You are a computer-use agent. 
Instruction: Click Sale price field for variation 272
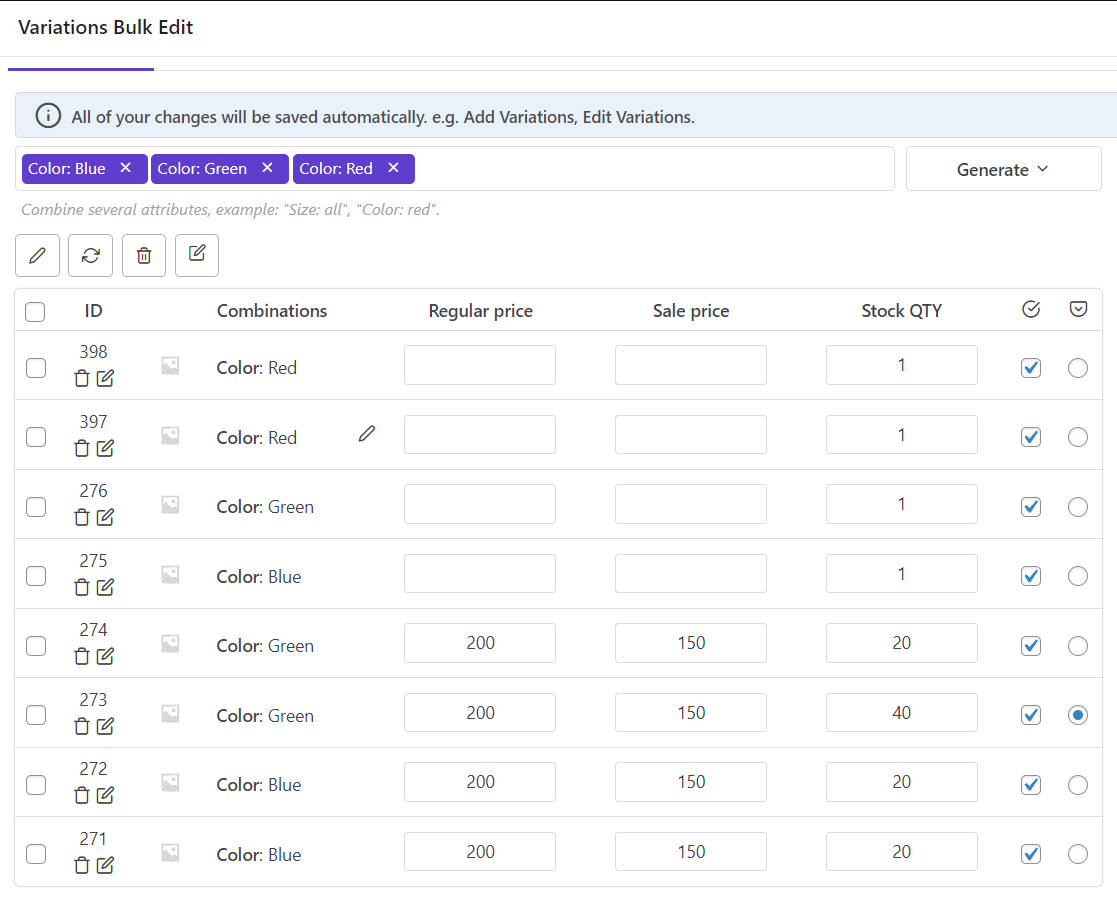tap(690, 781)
